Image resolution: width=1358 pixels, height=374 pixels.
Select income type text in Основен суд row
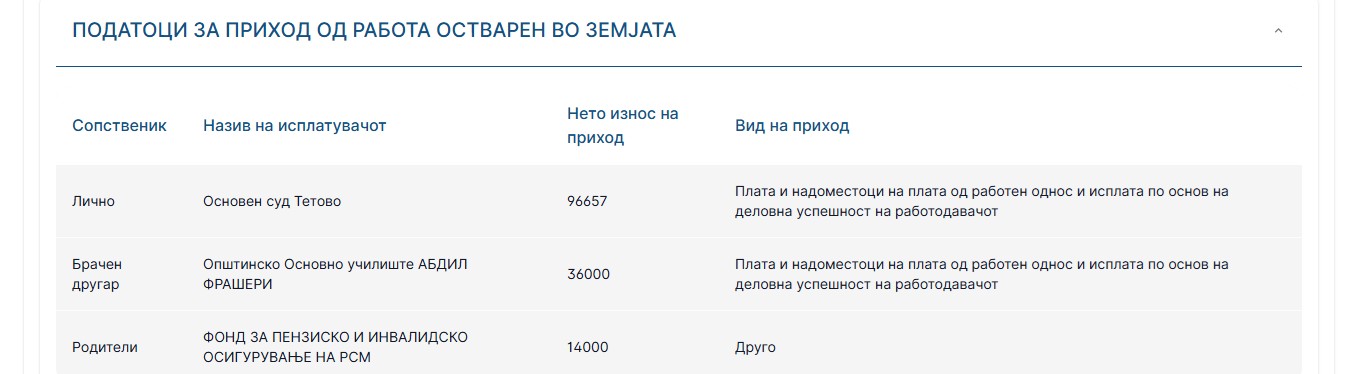(982, 201)
